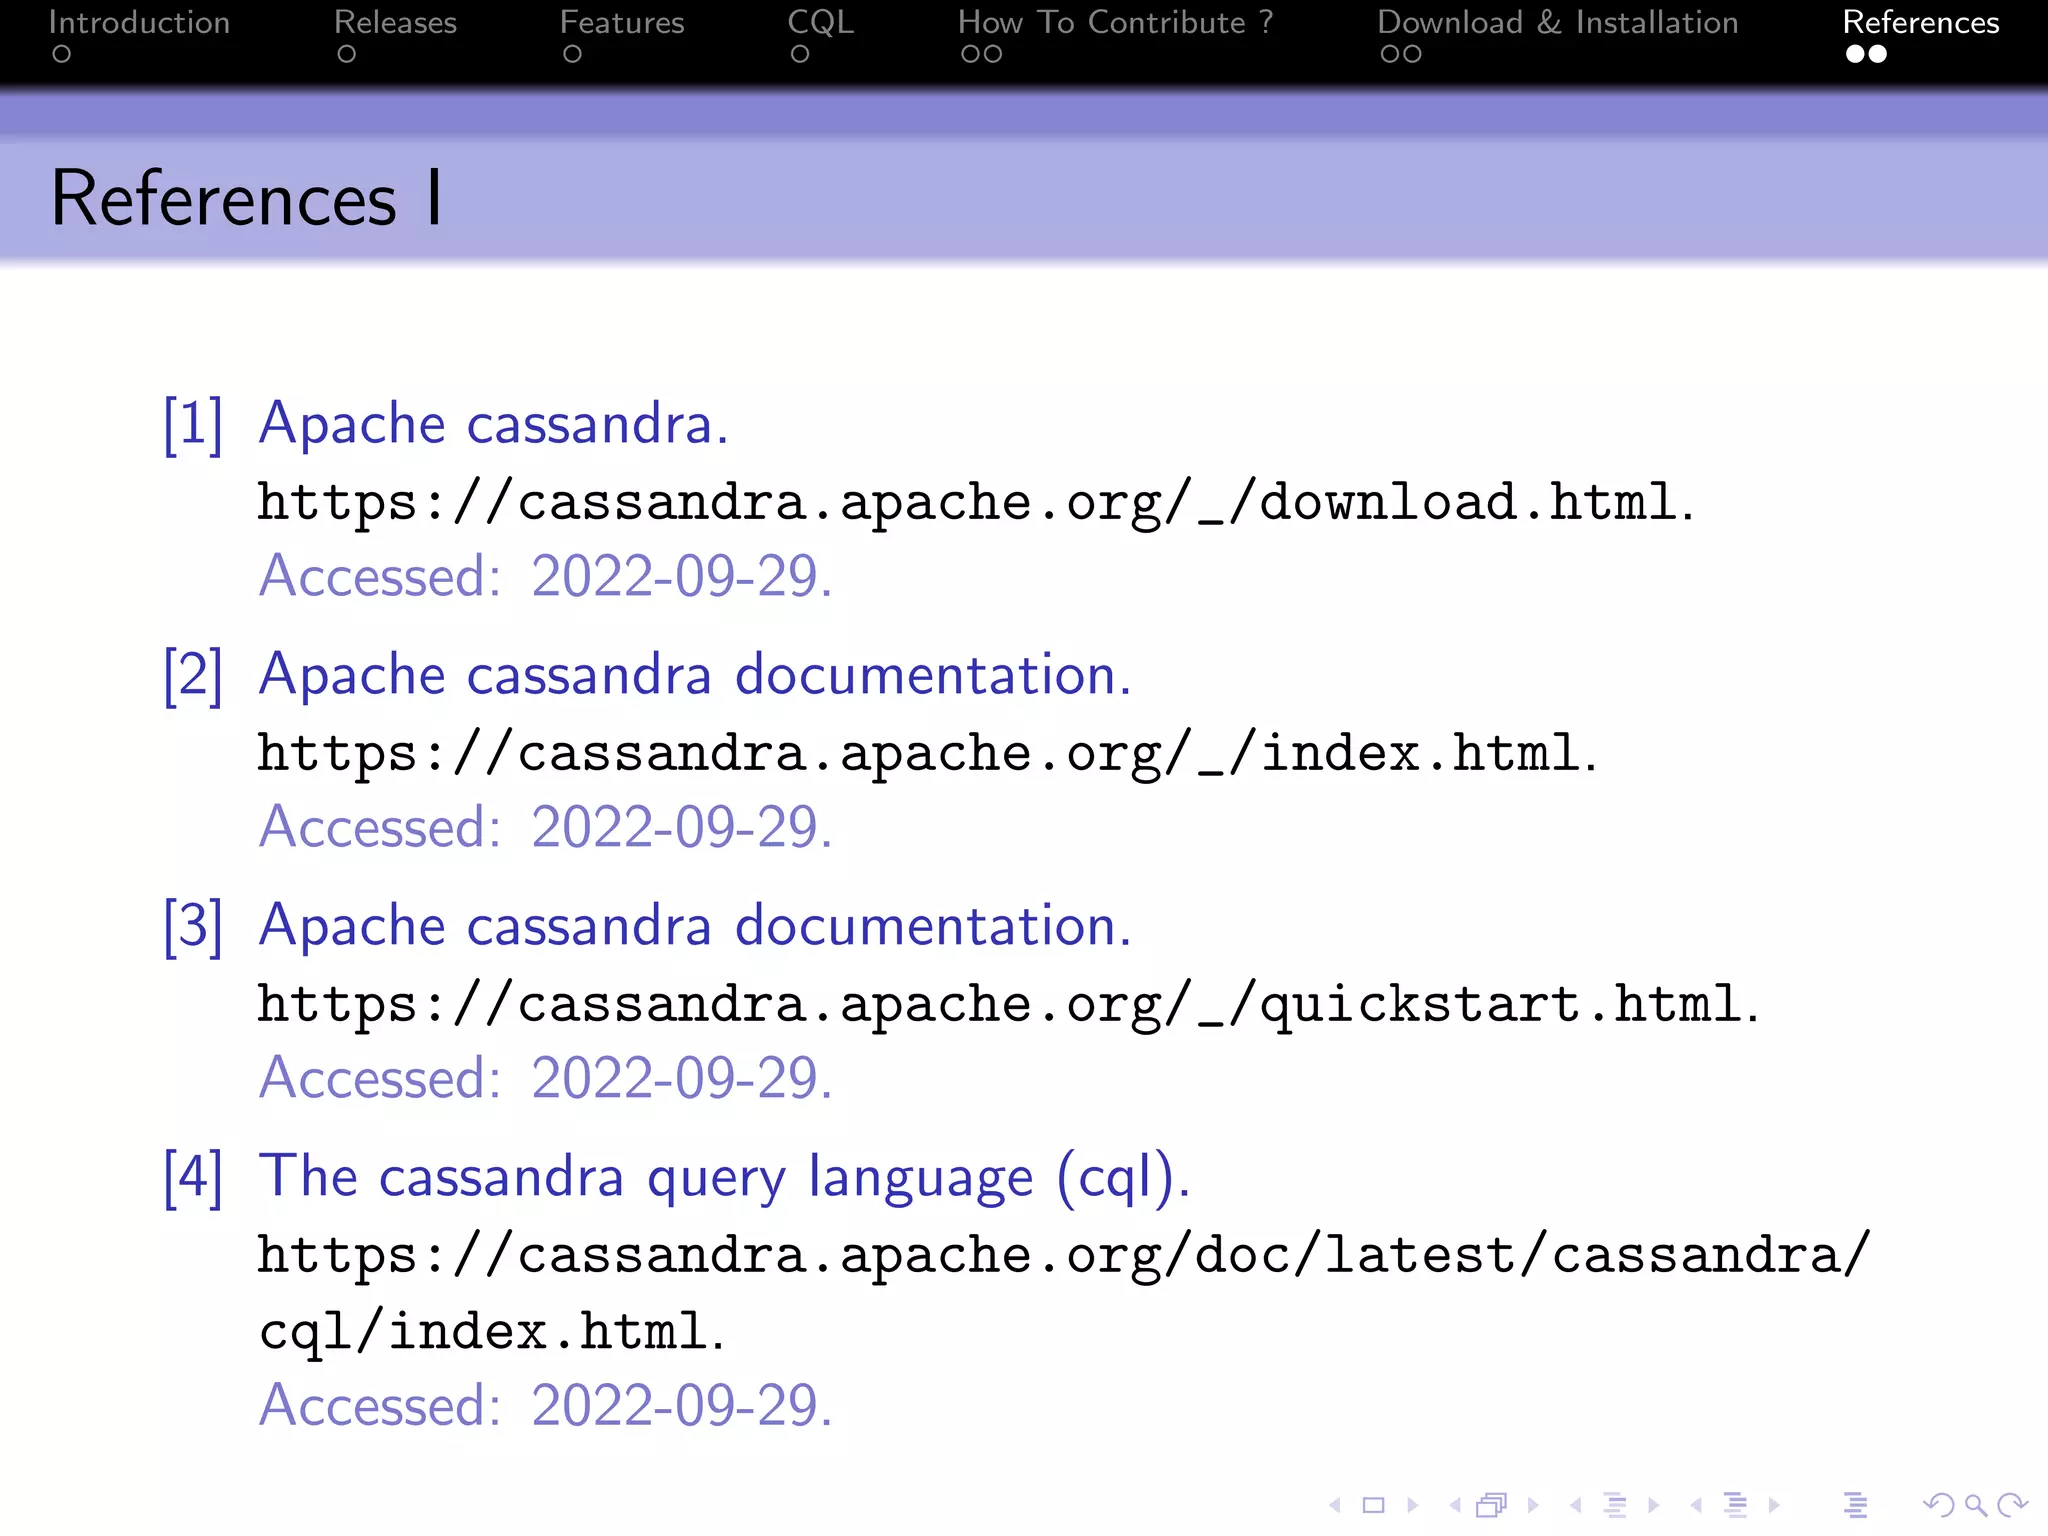
Task: Jump to the Features section
Action: [622, 22]
